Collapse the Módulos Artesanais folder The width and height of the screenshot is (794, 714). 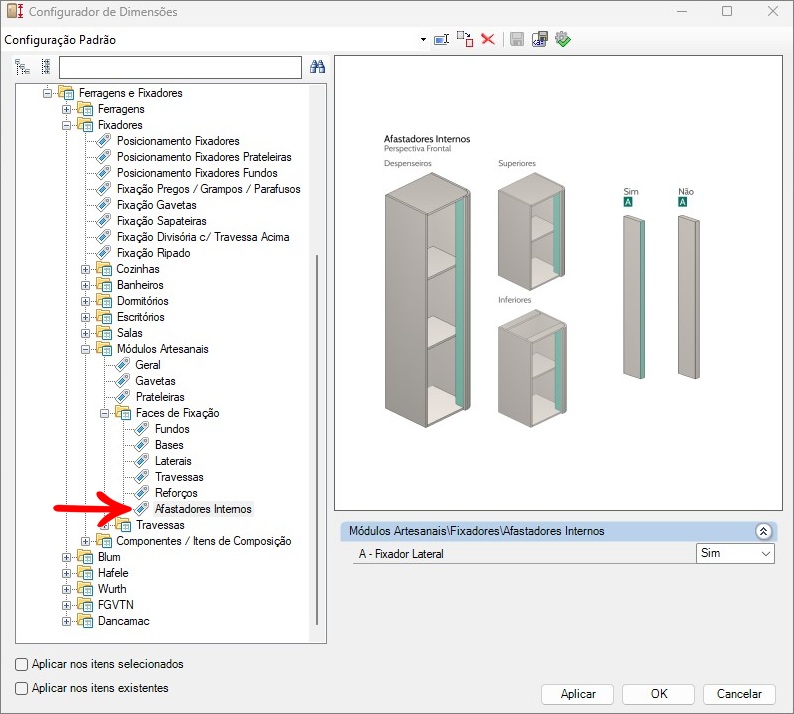point(86,349)
